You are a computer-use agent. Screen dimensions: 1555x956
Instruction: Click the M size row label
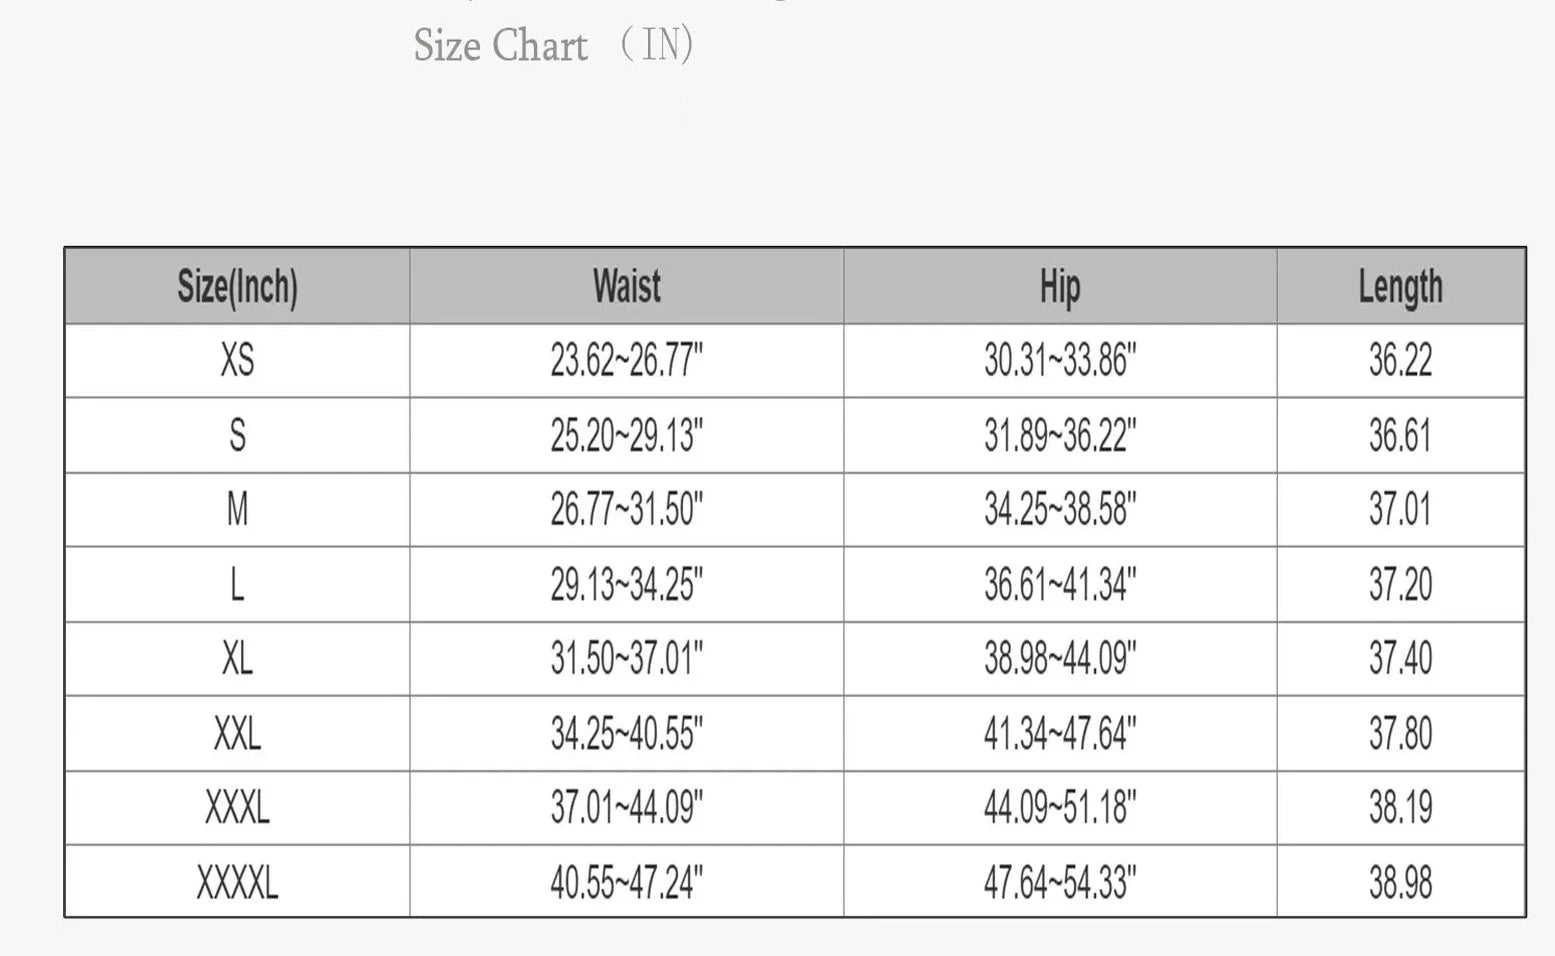tap(237, 509)
